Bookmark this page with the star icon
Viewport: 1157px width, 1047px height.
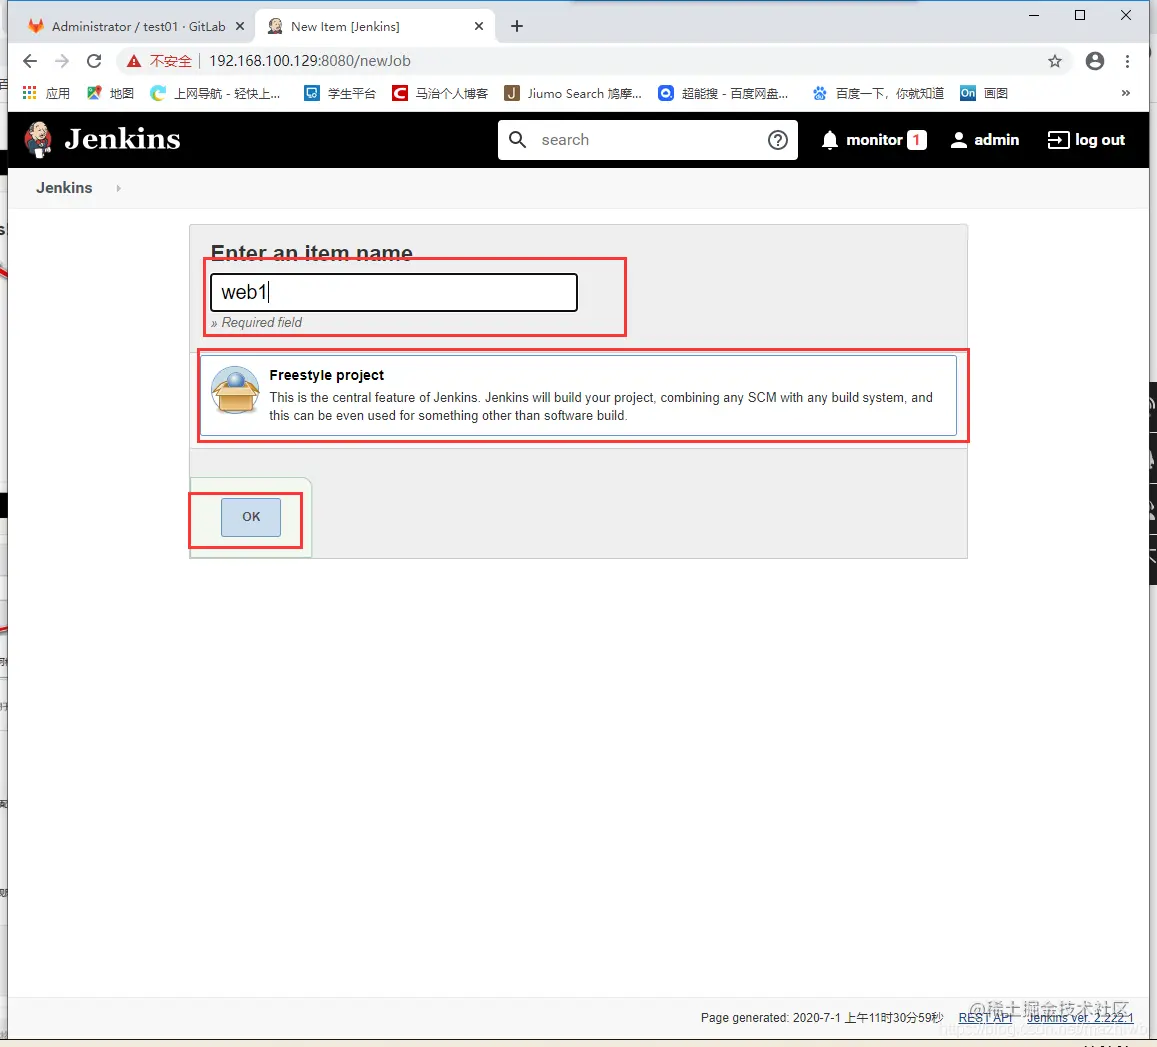1054,61
